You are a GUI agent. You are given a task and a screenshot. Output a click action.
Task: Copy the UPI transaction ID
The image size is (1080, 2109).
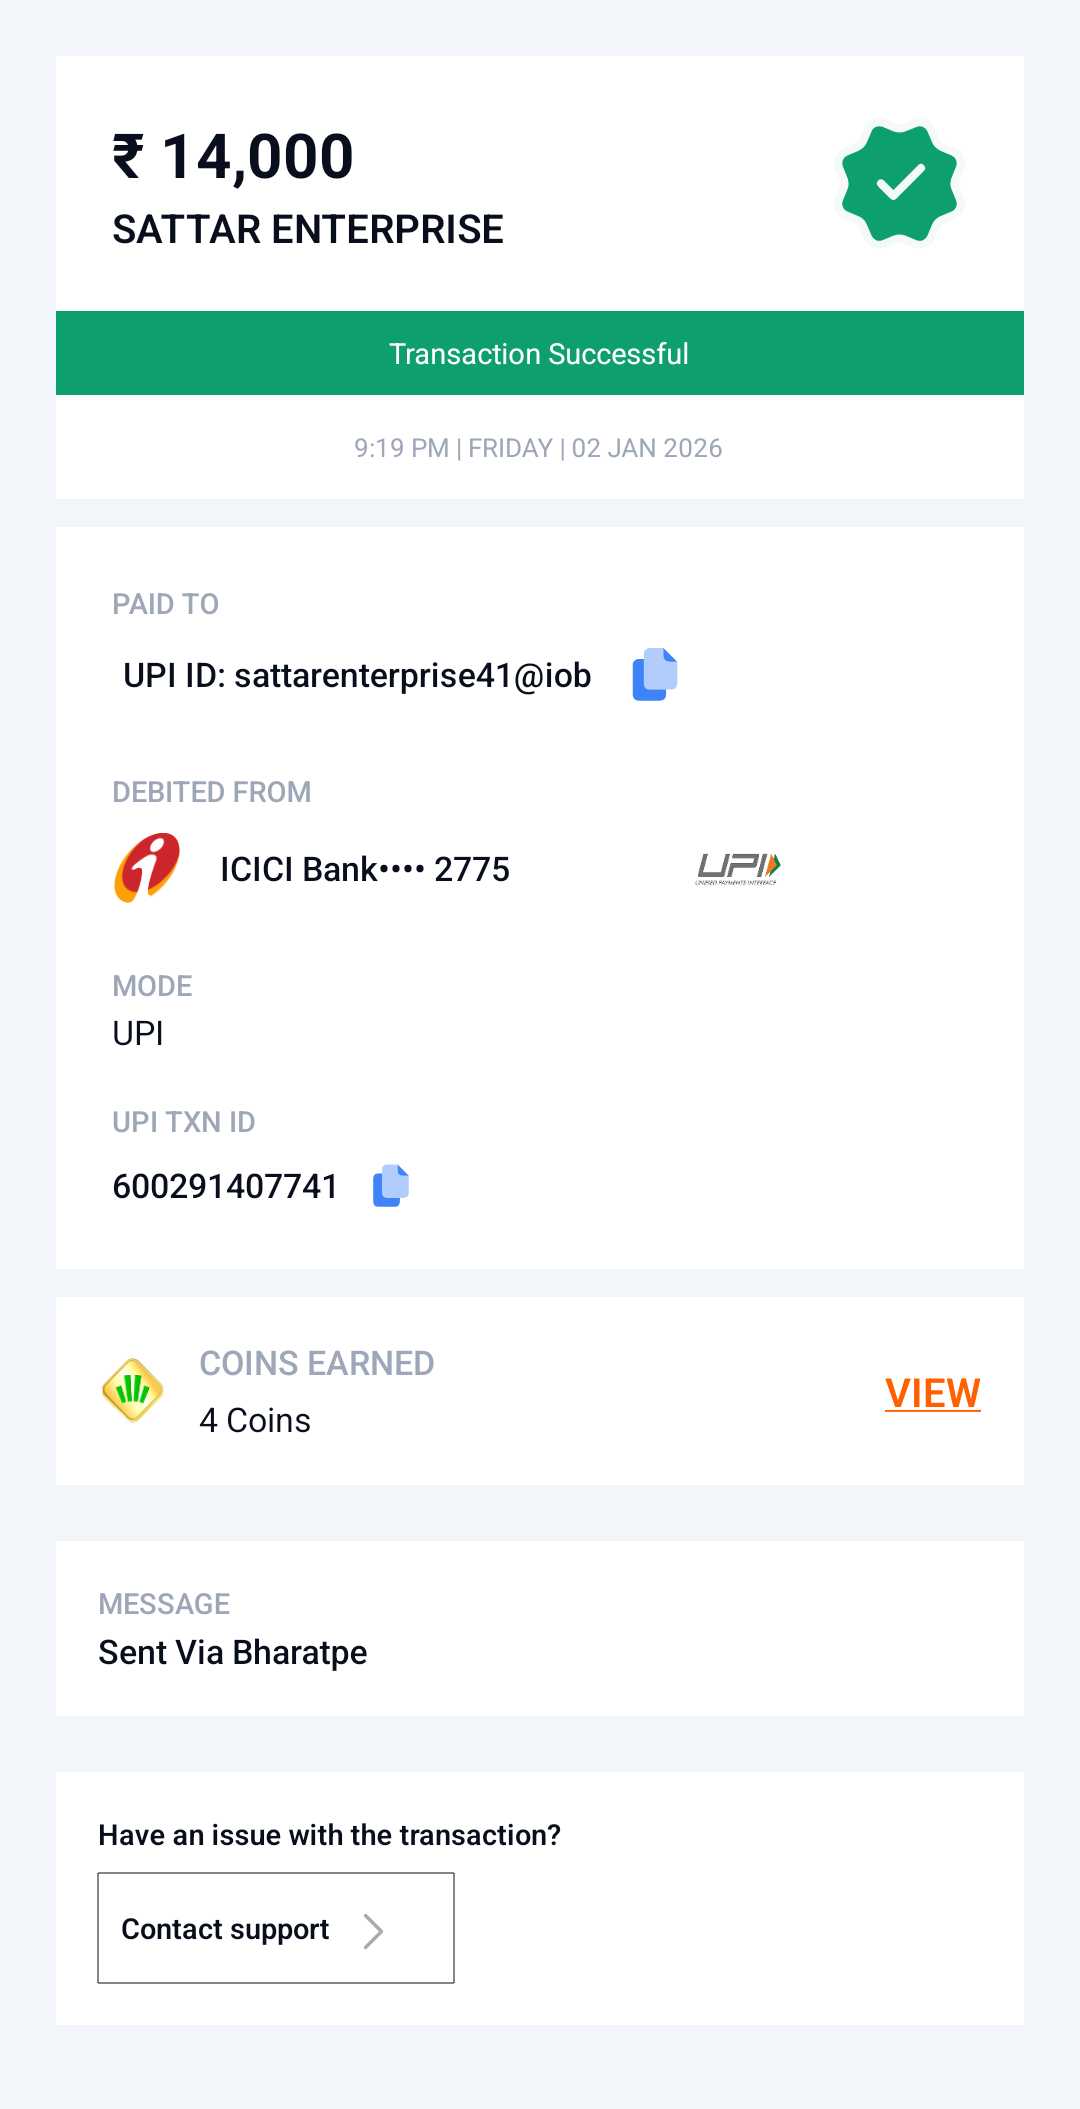point(391,1186)
